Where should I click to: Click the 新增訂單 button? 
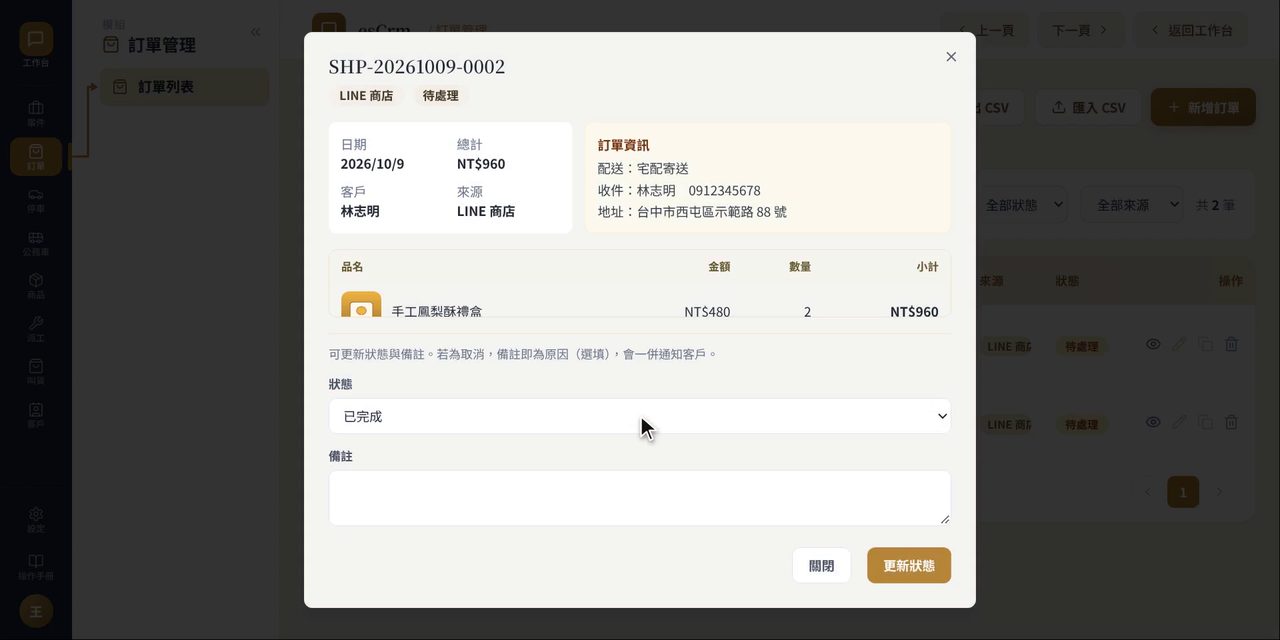1203,107
